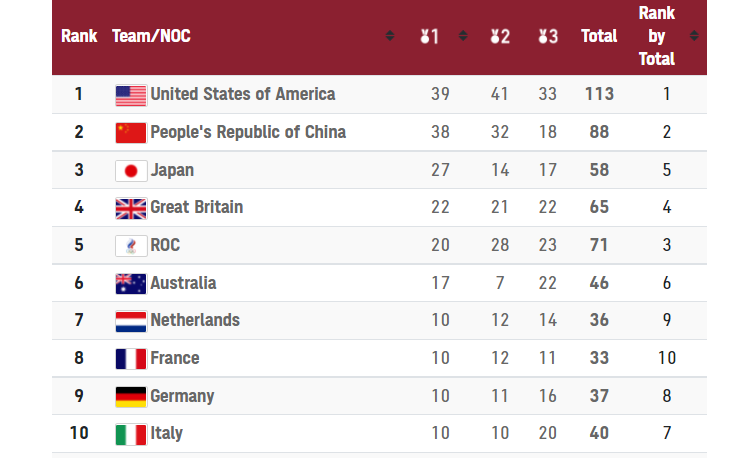Image resolution: width=752 pixels, height=458 pixels.
Task: Click the Rank column header
Action: pyautogui.click(x=79, y=36)
